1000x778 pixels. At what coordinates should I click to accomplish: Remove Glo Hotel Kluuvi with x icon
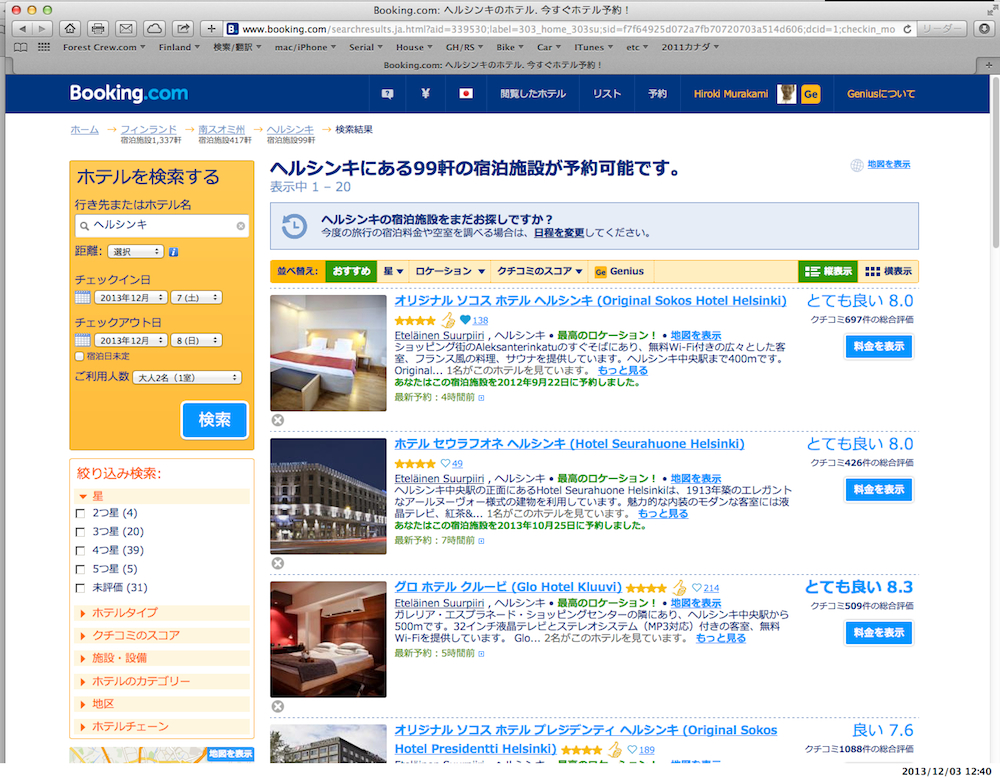pos(277,707)
